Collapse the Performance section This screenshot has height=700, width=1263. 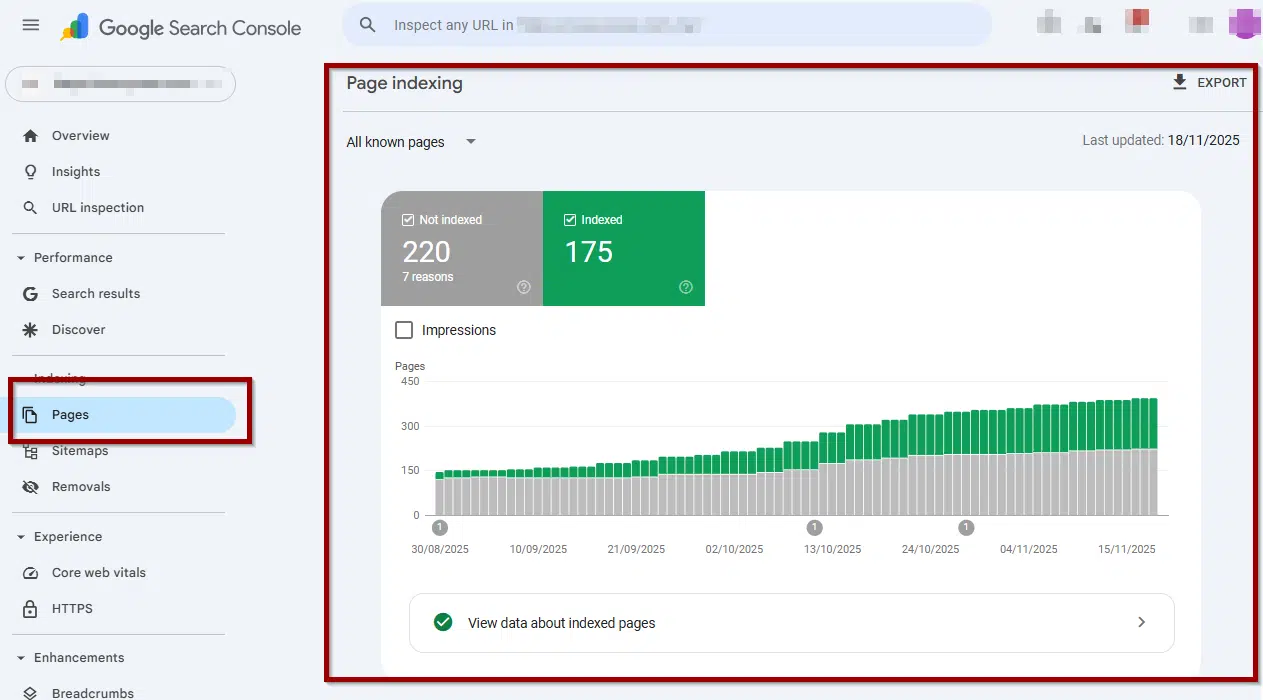(21, 258)
